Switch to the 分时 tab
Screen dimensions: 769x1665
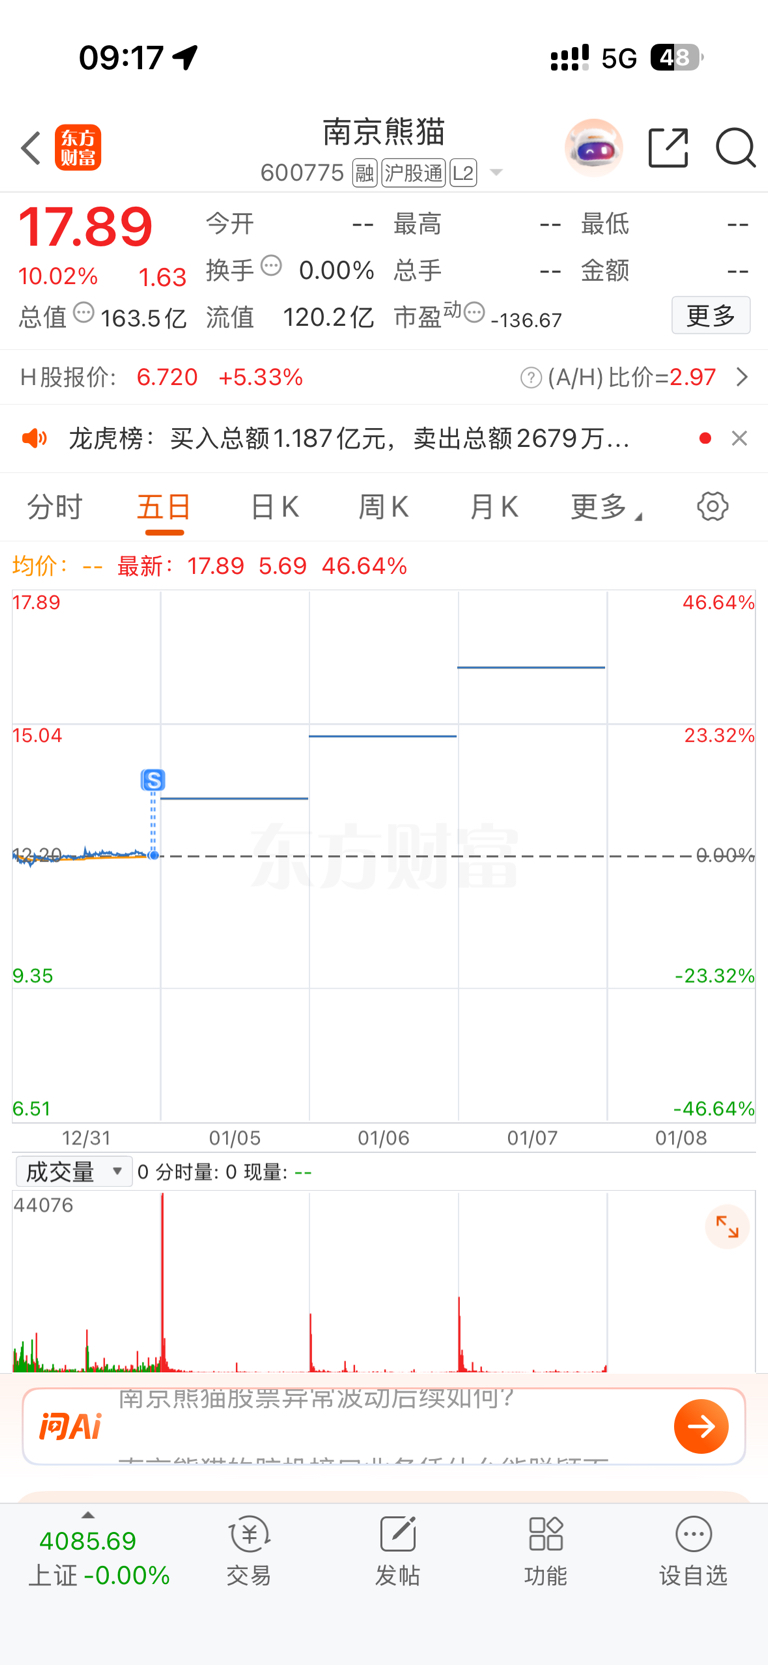(x=55, y=507)
